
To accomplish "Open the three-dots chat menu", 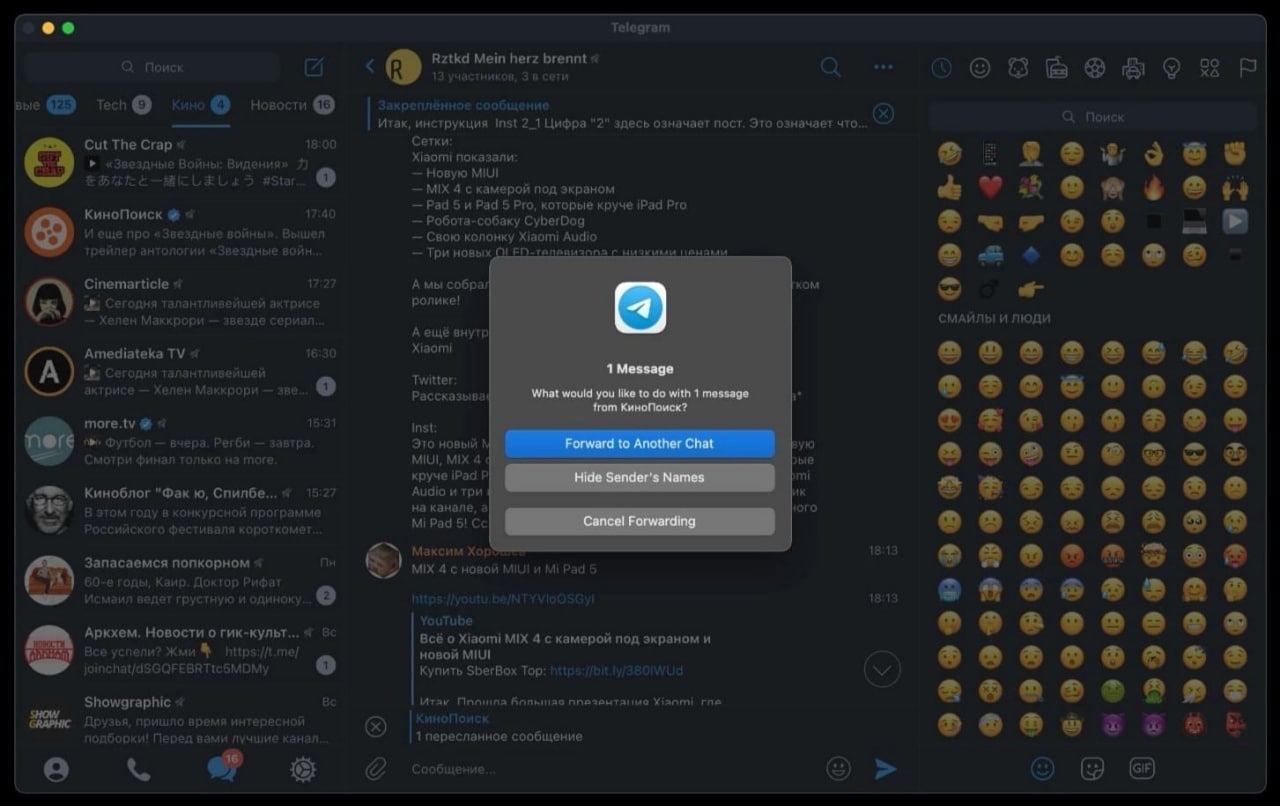I will 883,67.
